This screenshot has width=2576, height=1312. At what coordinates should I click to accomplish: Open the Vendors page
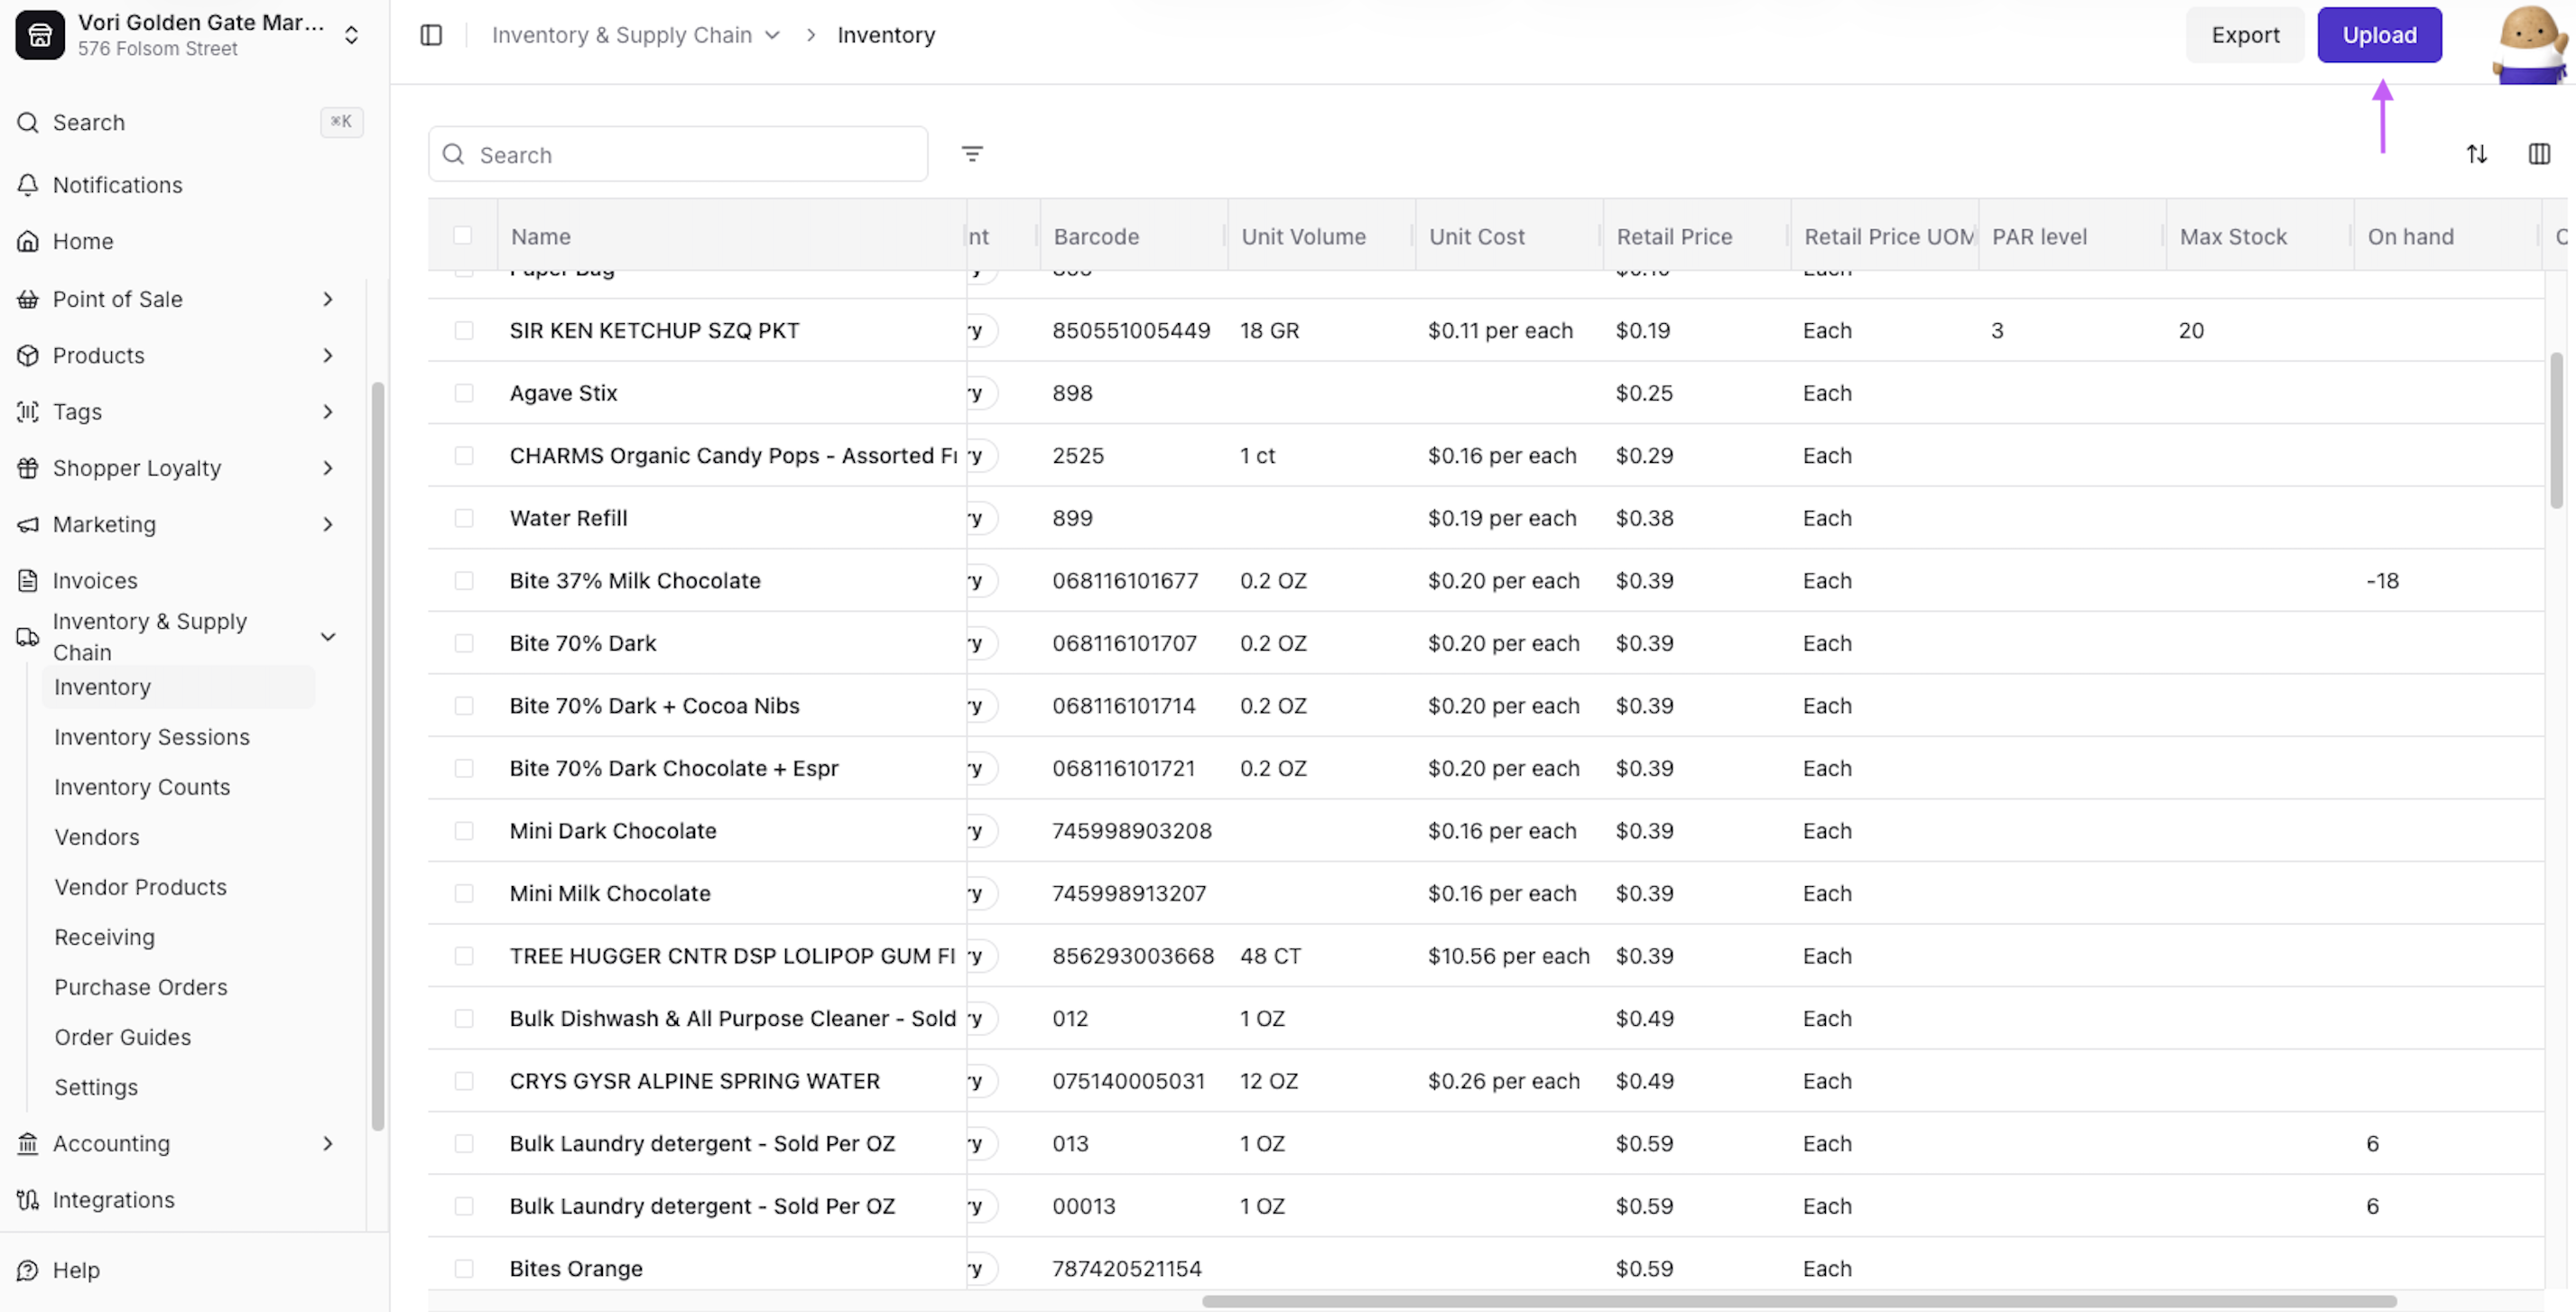pos(97,837)
